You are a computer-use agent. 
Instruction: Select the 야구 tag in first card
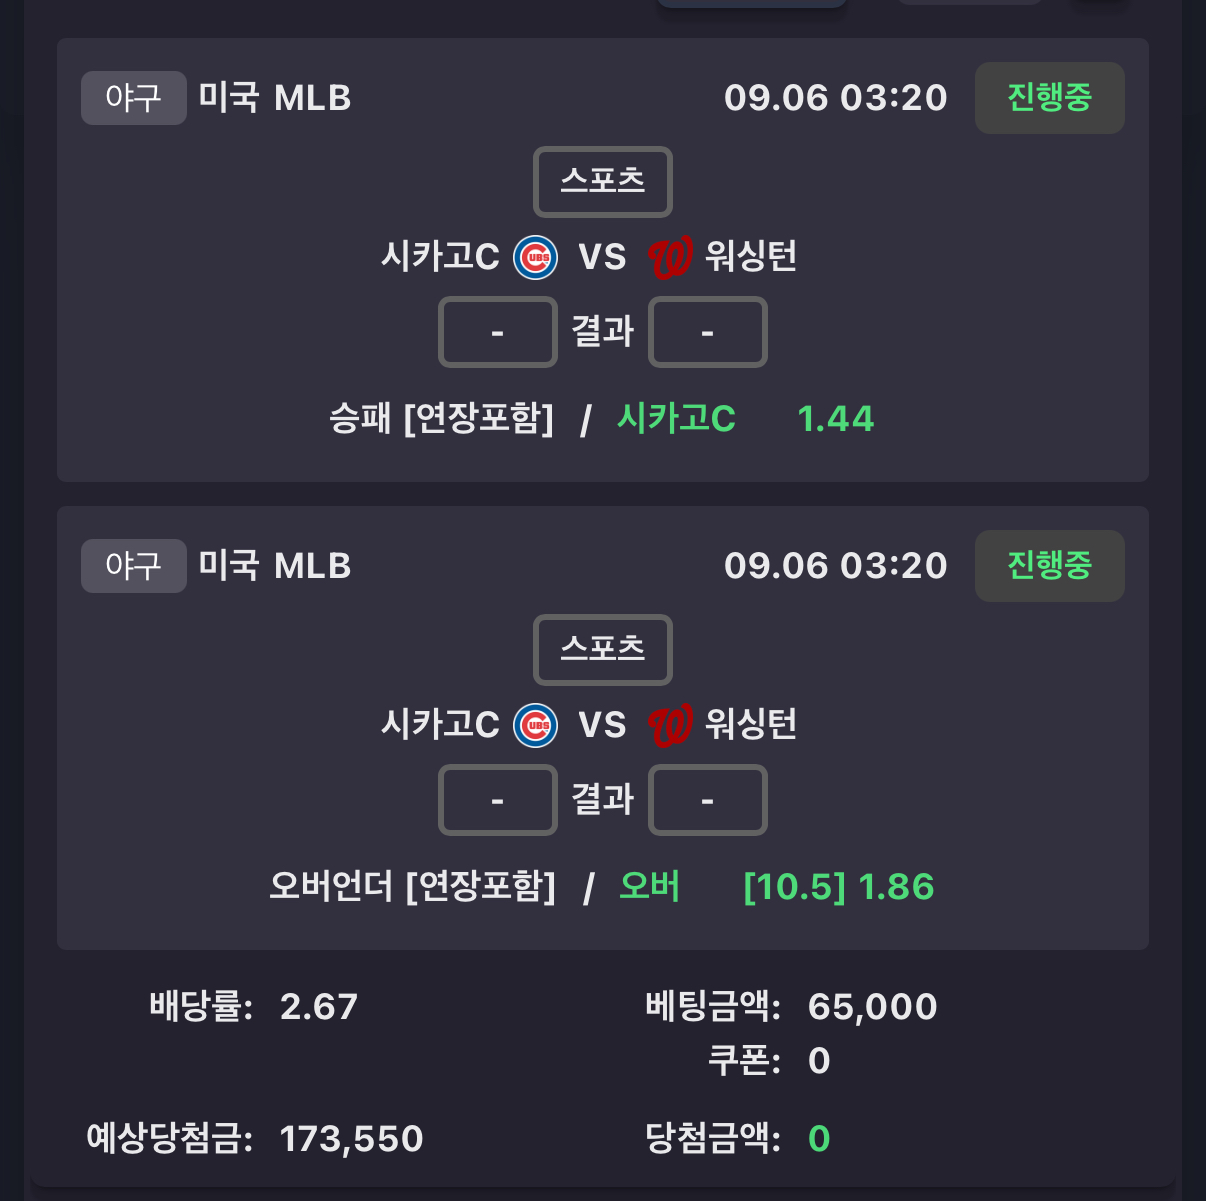pyautogui.click(x=134, y=98)
